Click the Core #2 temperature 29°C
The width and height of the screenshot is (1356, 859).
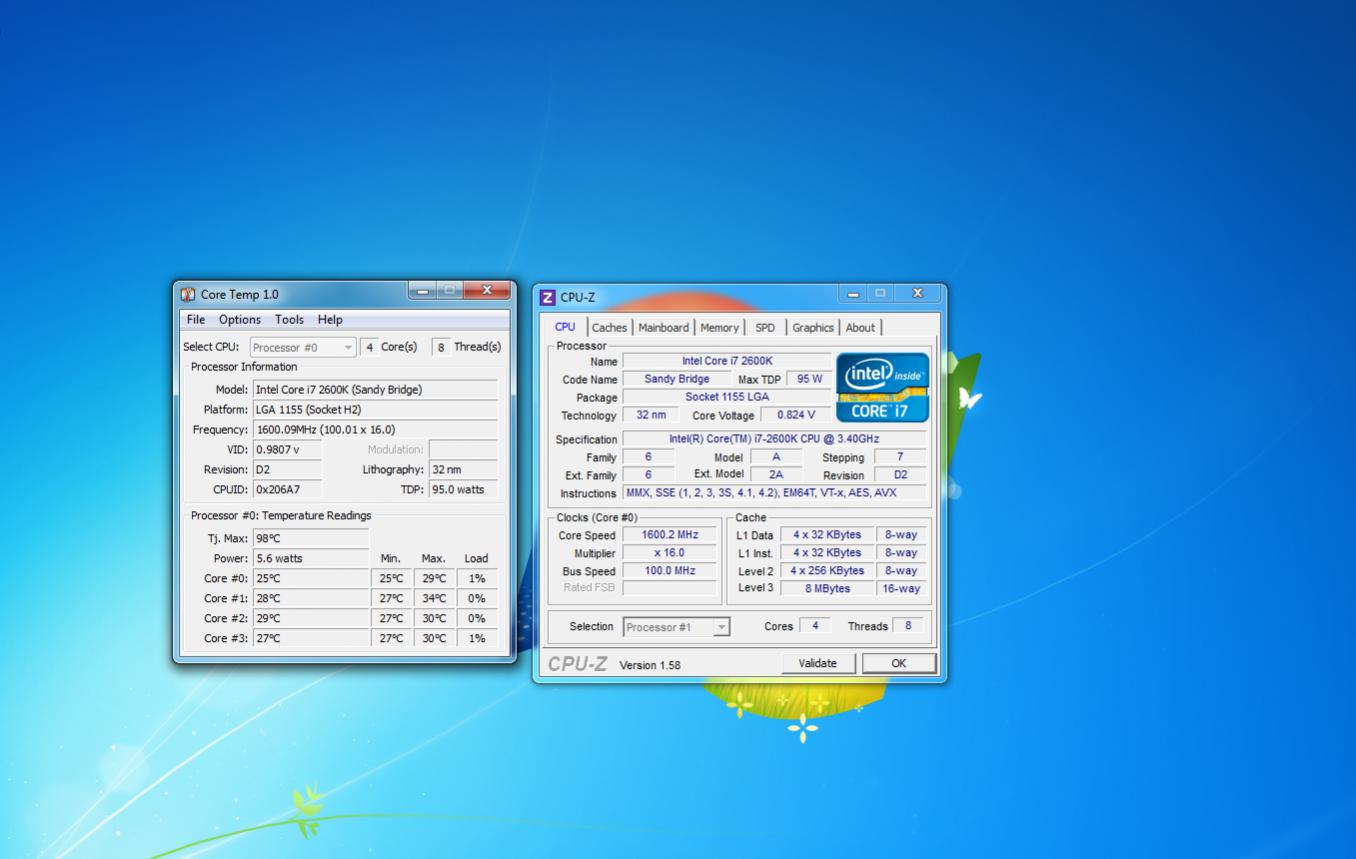pos(311,618)
